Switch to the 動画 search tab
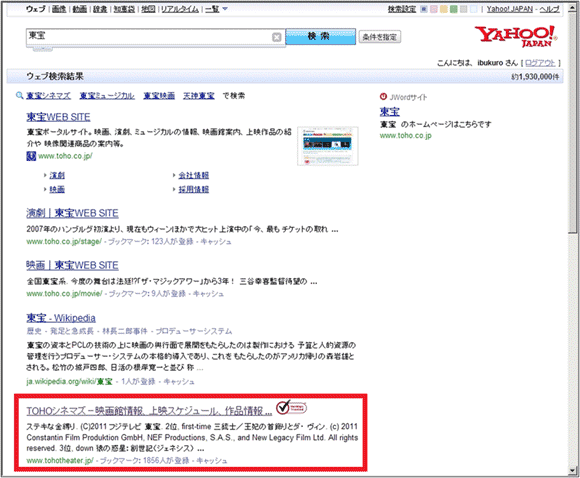The image size is (580, 478). (80, 9)
